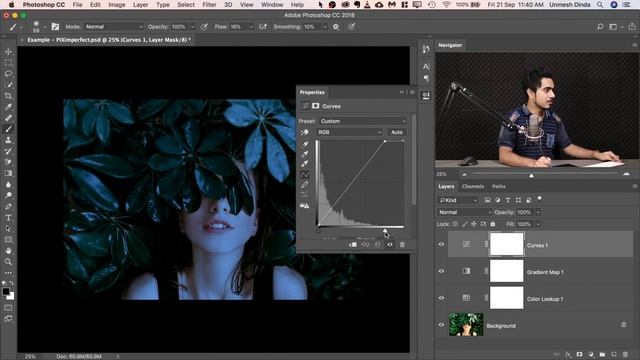Open the Flow value dropdown arrow
Image resolution: width=640 pixels, height=360 pixels.
[x=251, y=27]
